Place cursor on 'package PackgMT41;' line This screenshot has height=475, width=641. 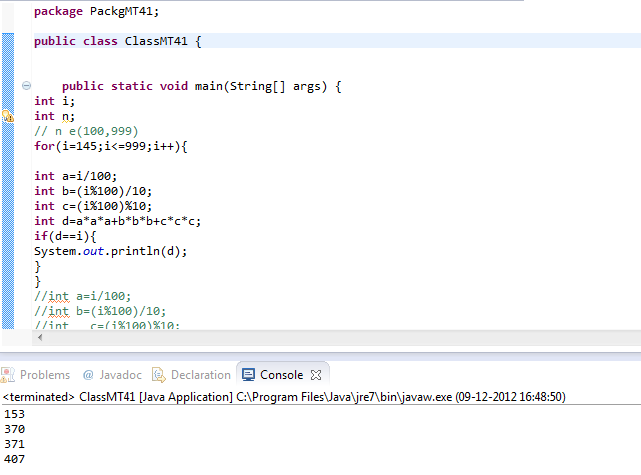[x=96, y=11]
